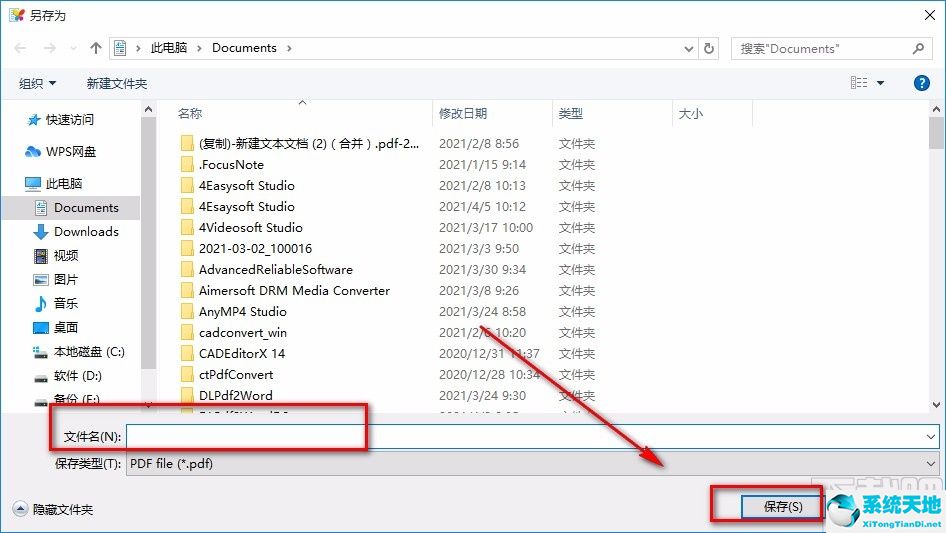
Task: Open help with the question mark
Action: point(921,83)
